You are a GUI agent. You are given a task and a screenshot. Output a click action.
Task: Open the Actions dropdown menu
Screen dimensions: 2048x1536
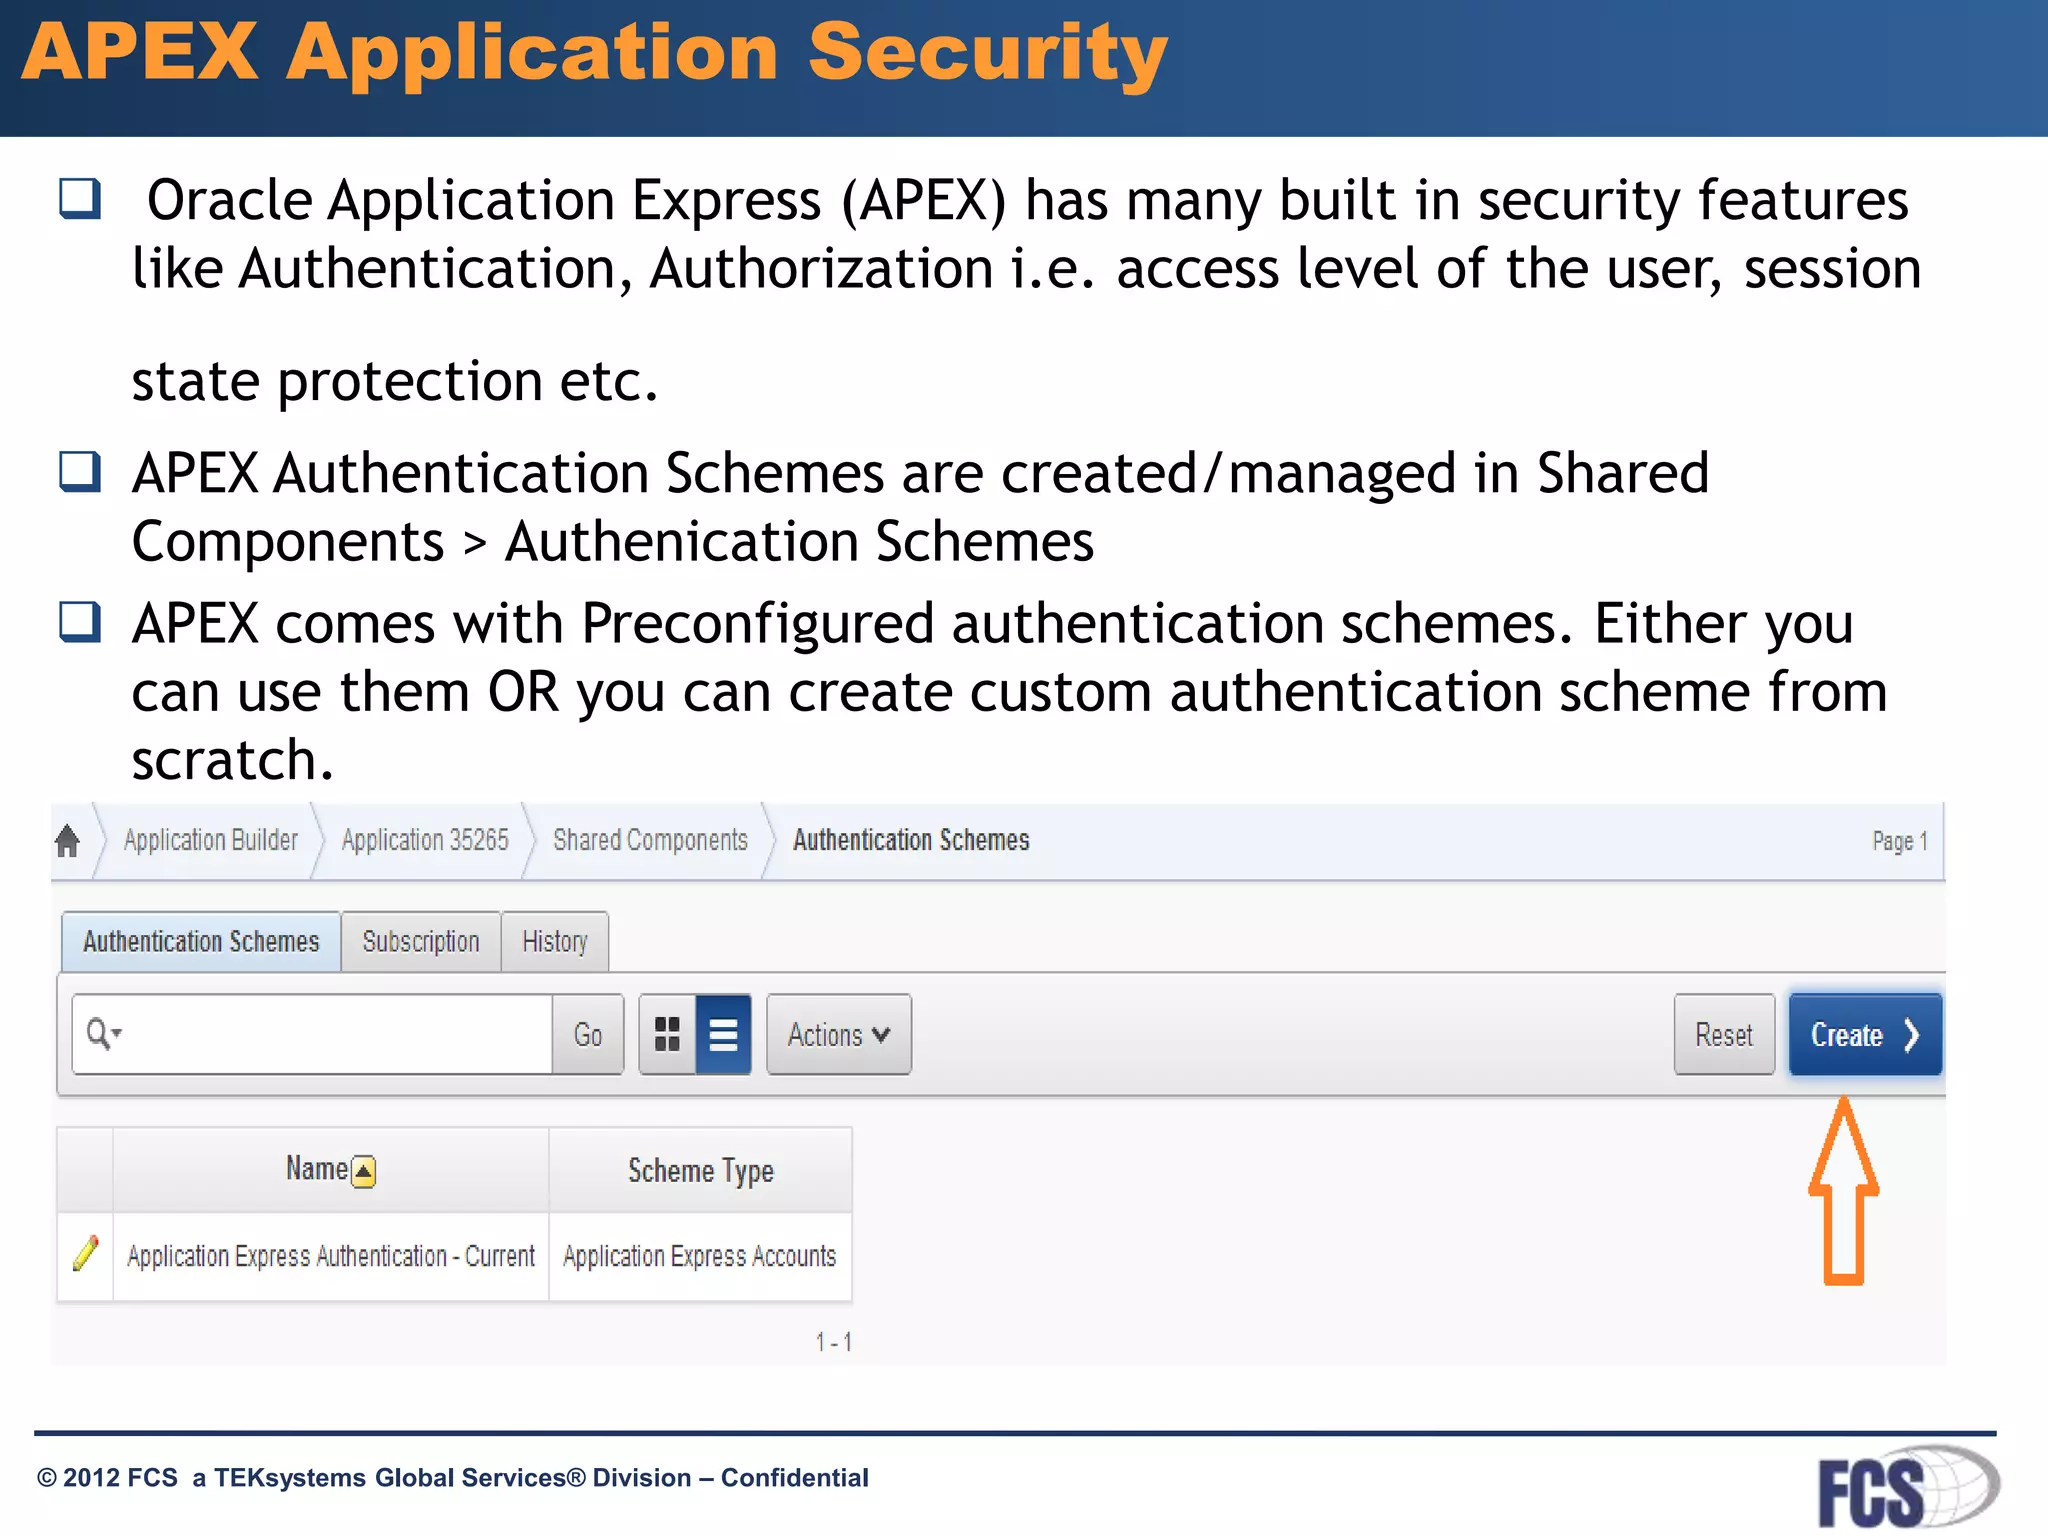click(839, 1034)
